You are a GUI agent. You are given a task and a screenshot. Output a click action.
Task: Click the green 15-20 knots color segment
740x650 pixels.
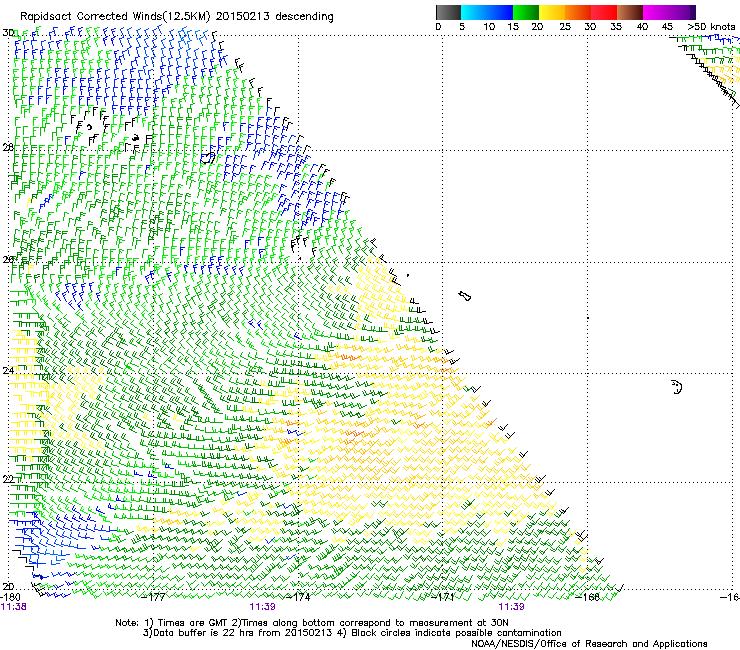pyautogui.click(x=526, y=12)
